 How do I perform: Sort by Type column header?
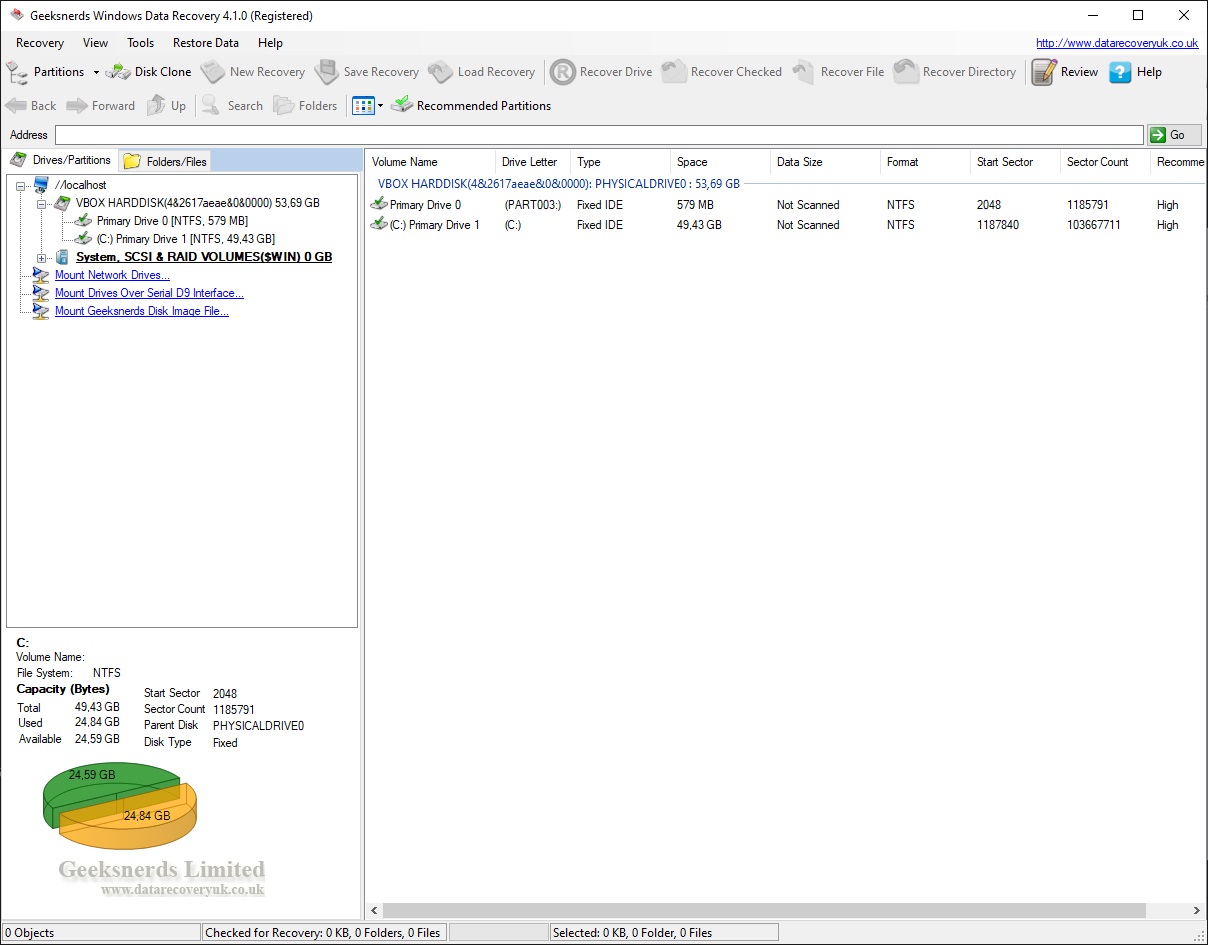pyautogui.click(x=620, y=162)
